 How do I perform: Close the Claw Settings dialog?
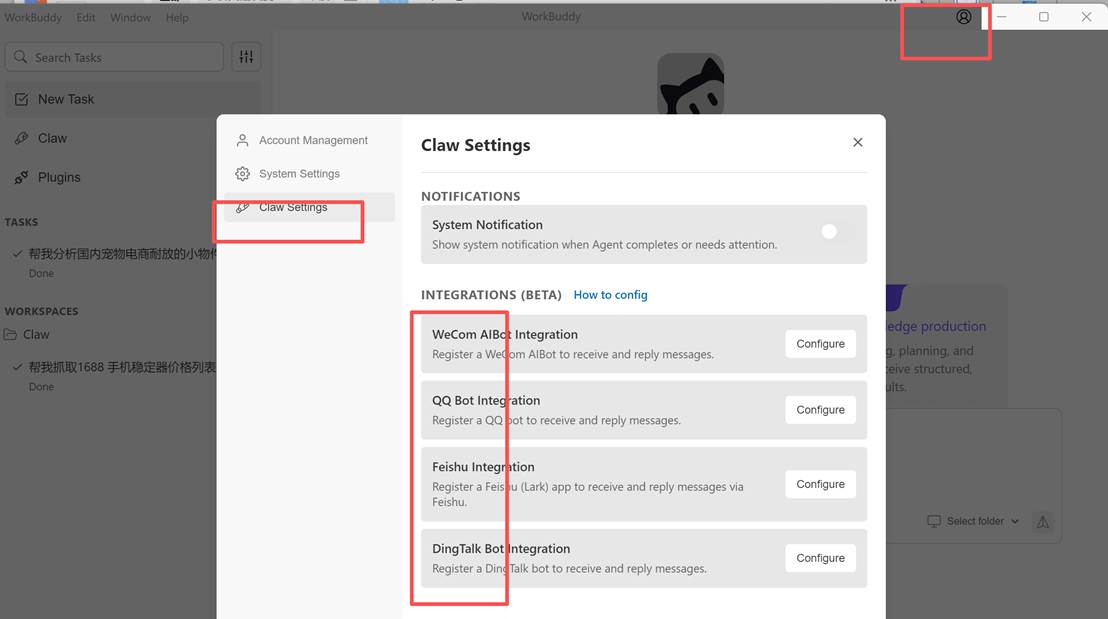[858, 142]
